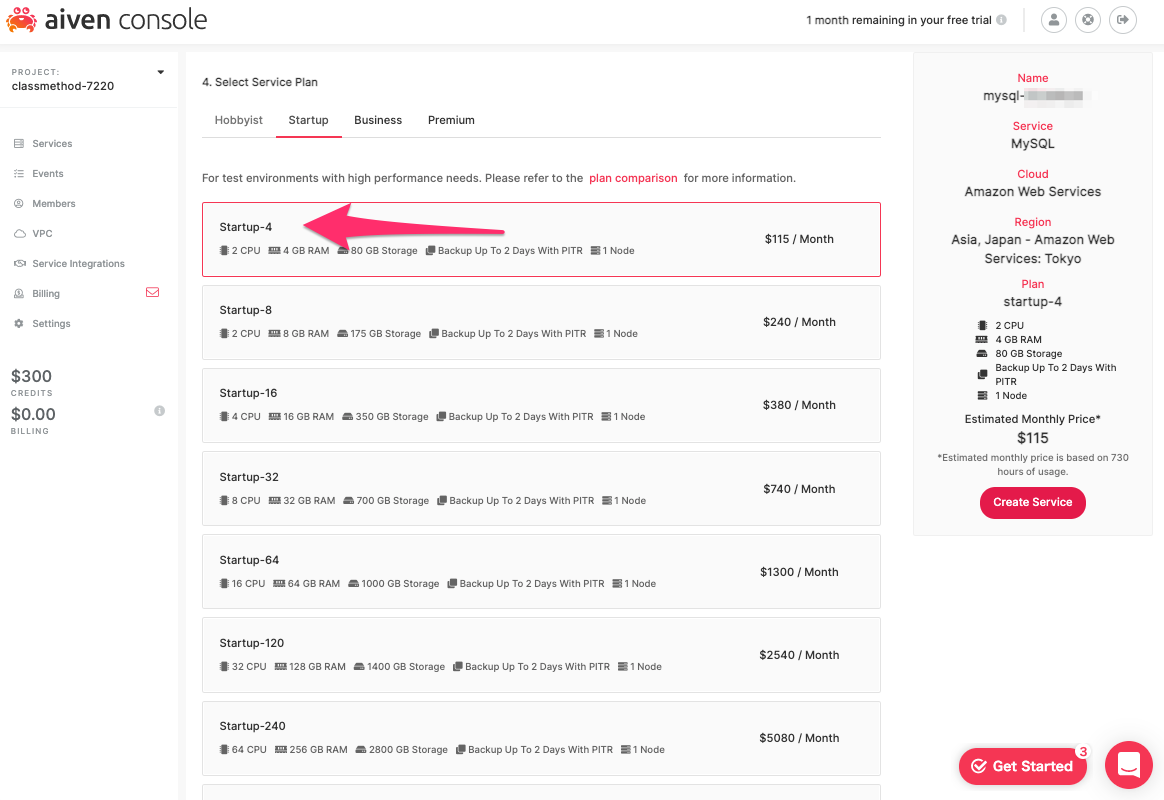
Task: Open the Hobbyist plan tab
Action: click(238, 120)
